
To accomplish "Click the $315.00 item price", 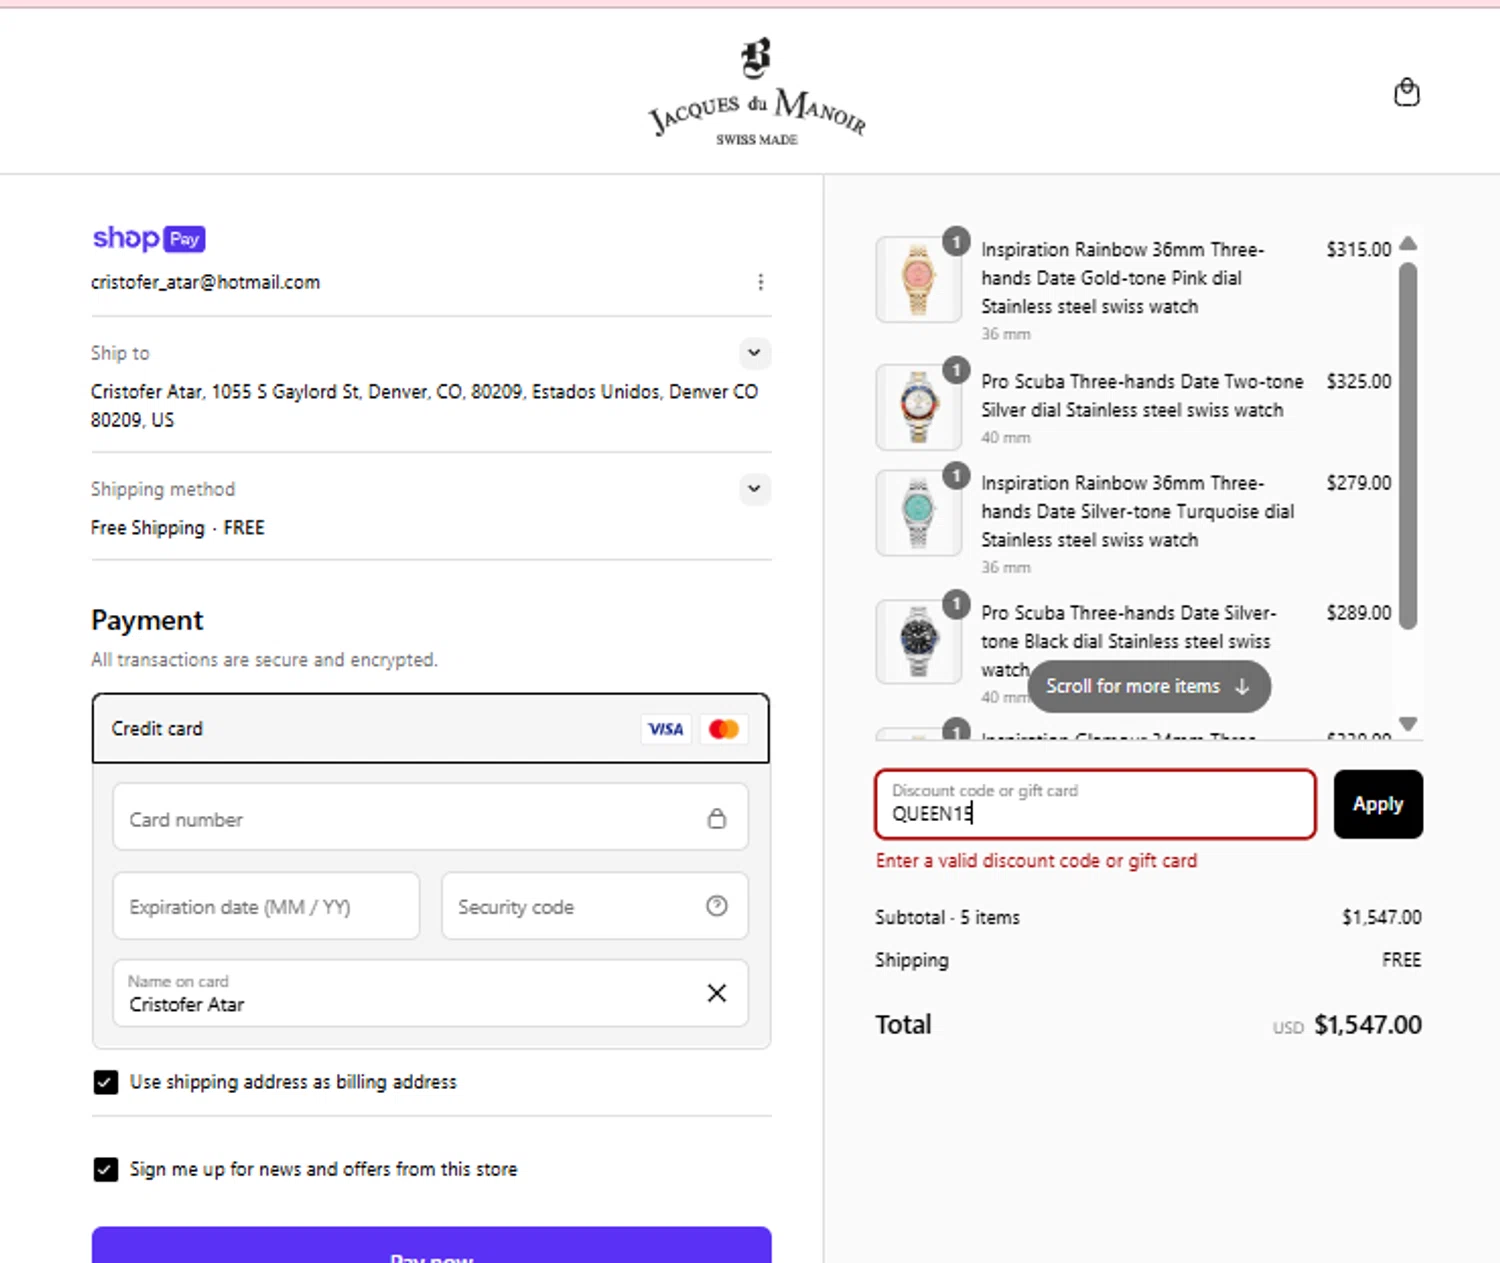I will coord(1358,249).
